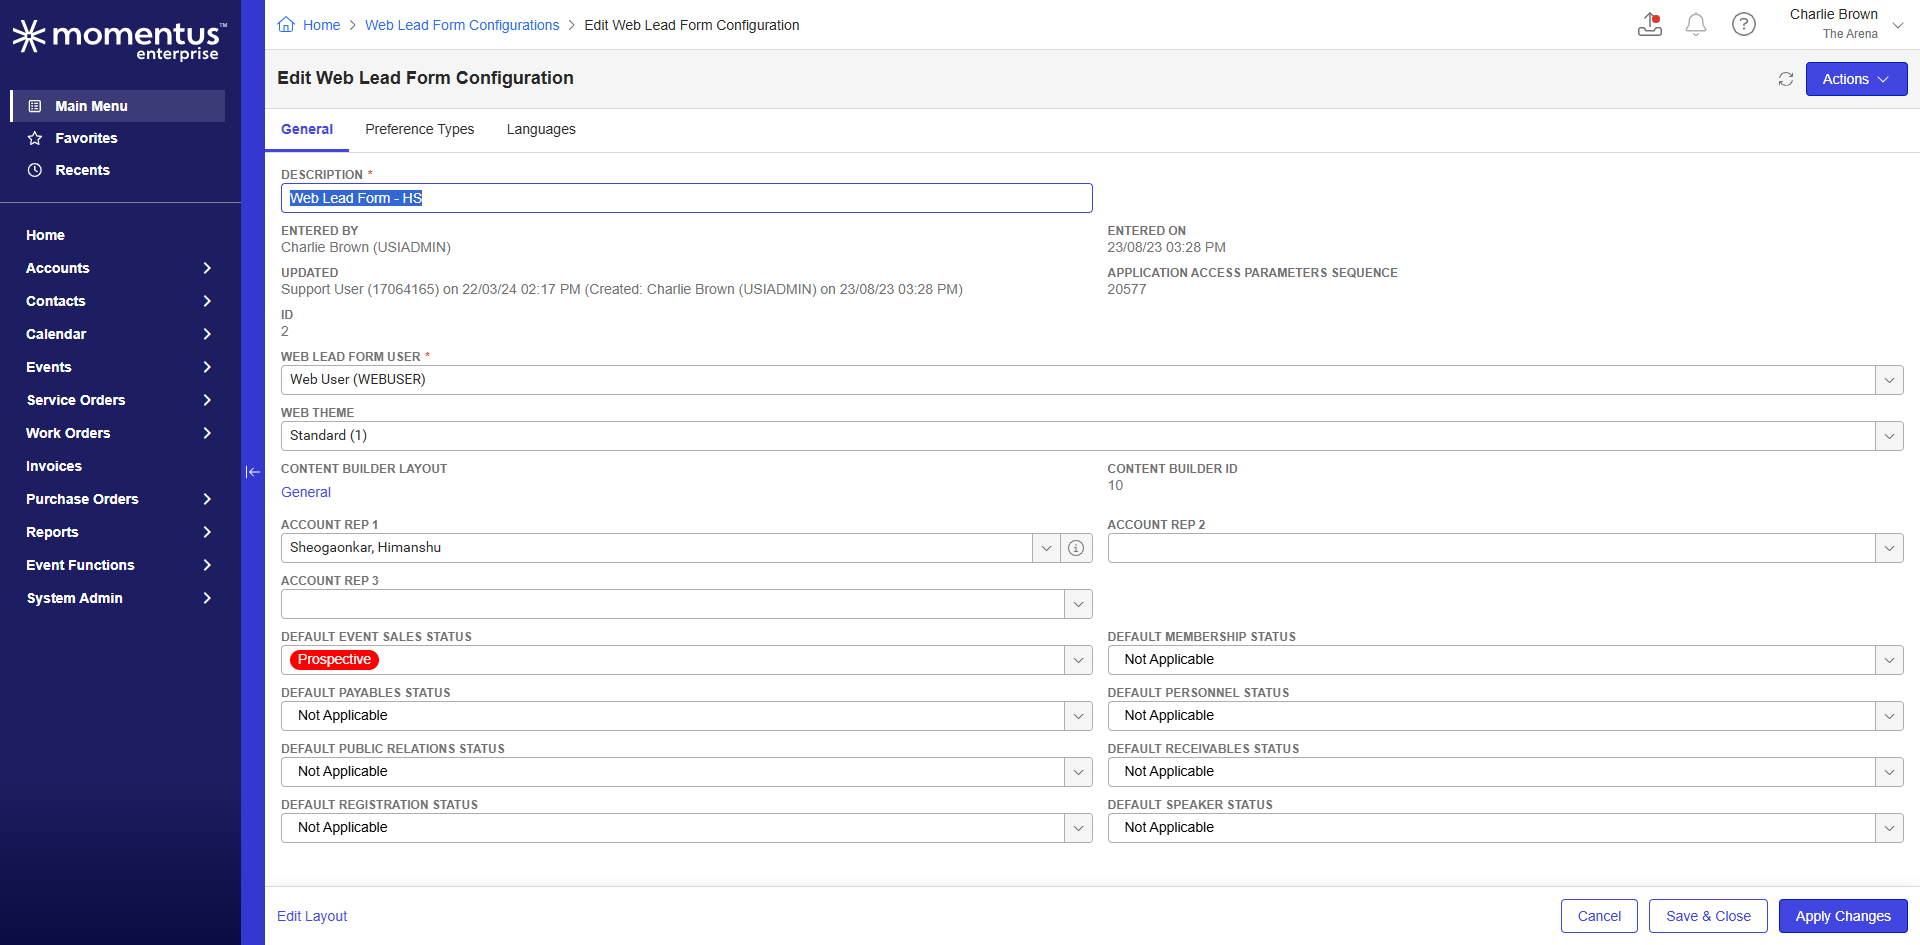This screenshot has height=945, width=1920.
Task: Click the Edit Layout link
Action: click(312, 916)
